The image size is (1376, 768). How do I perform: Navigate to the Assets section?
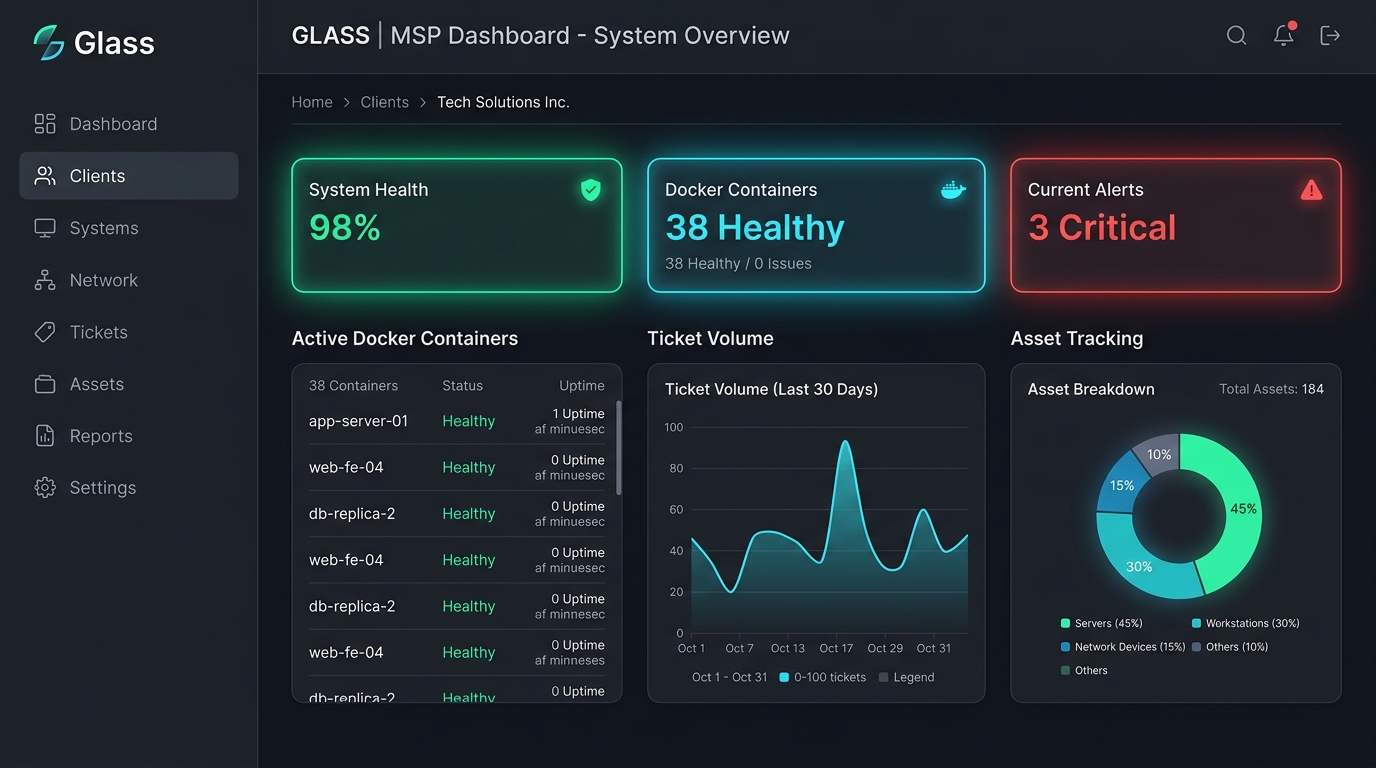point(129,384)
